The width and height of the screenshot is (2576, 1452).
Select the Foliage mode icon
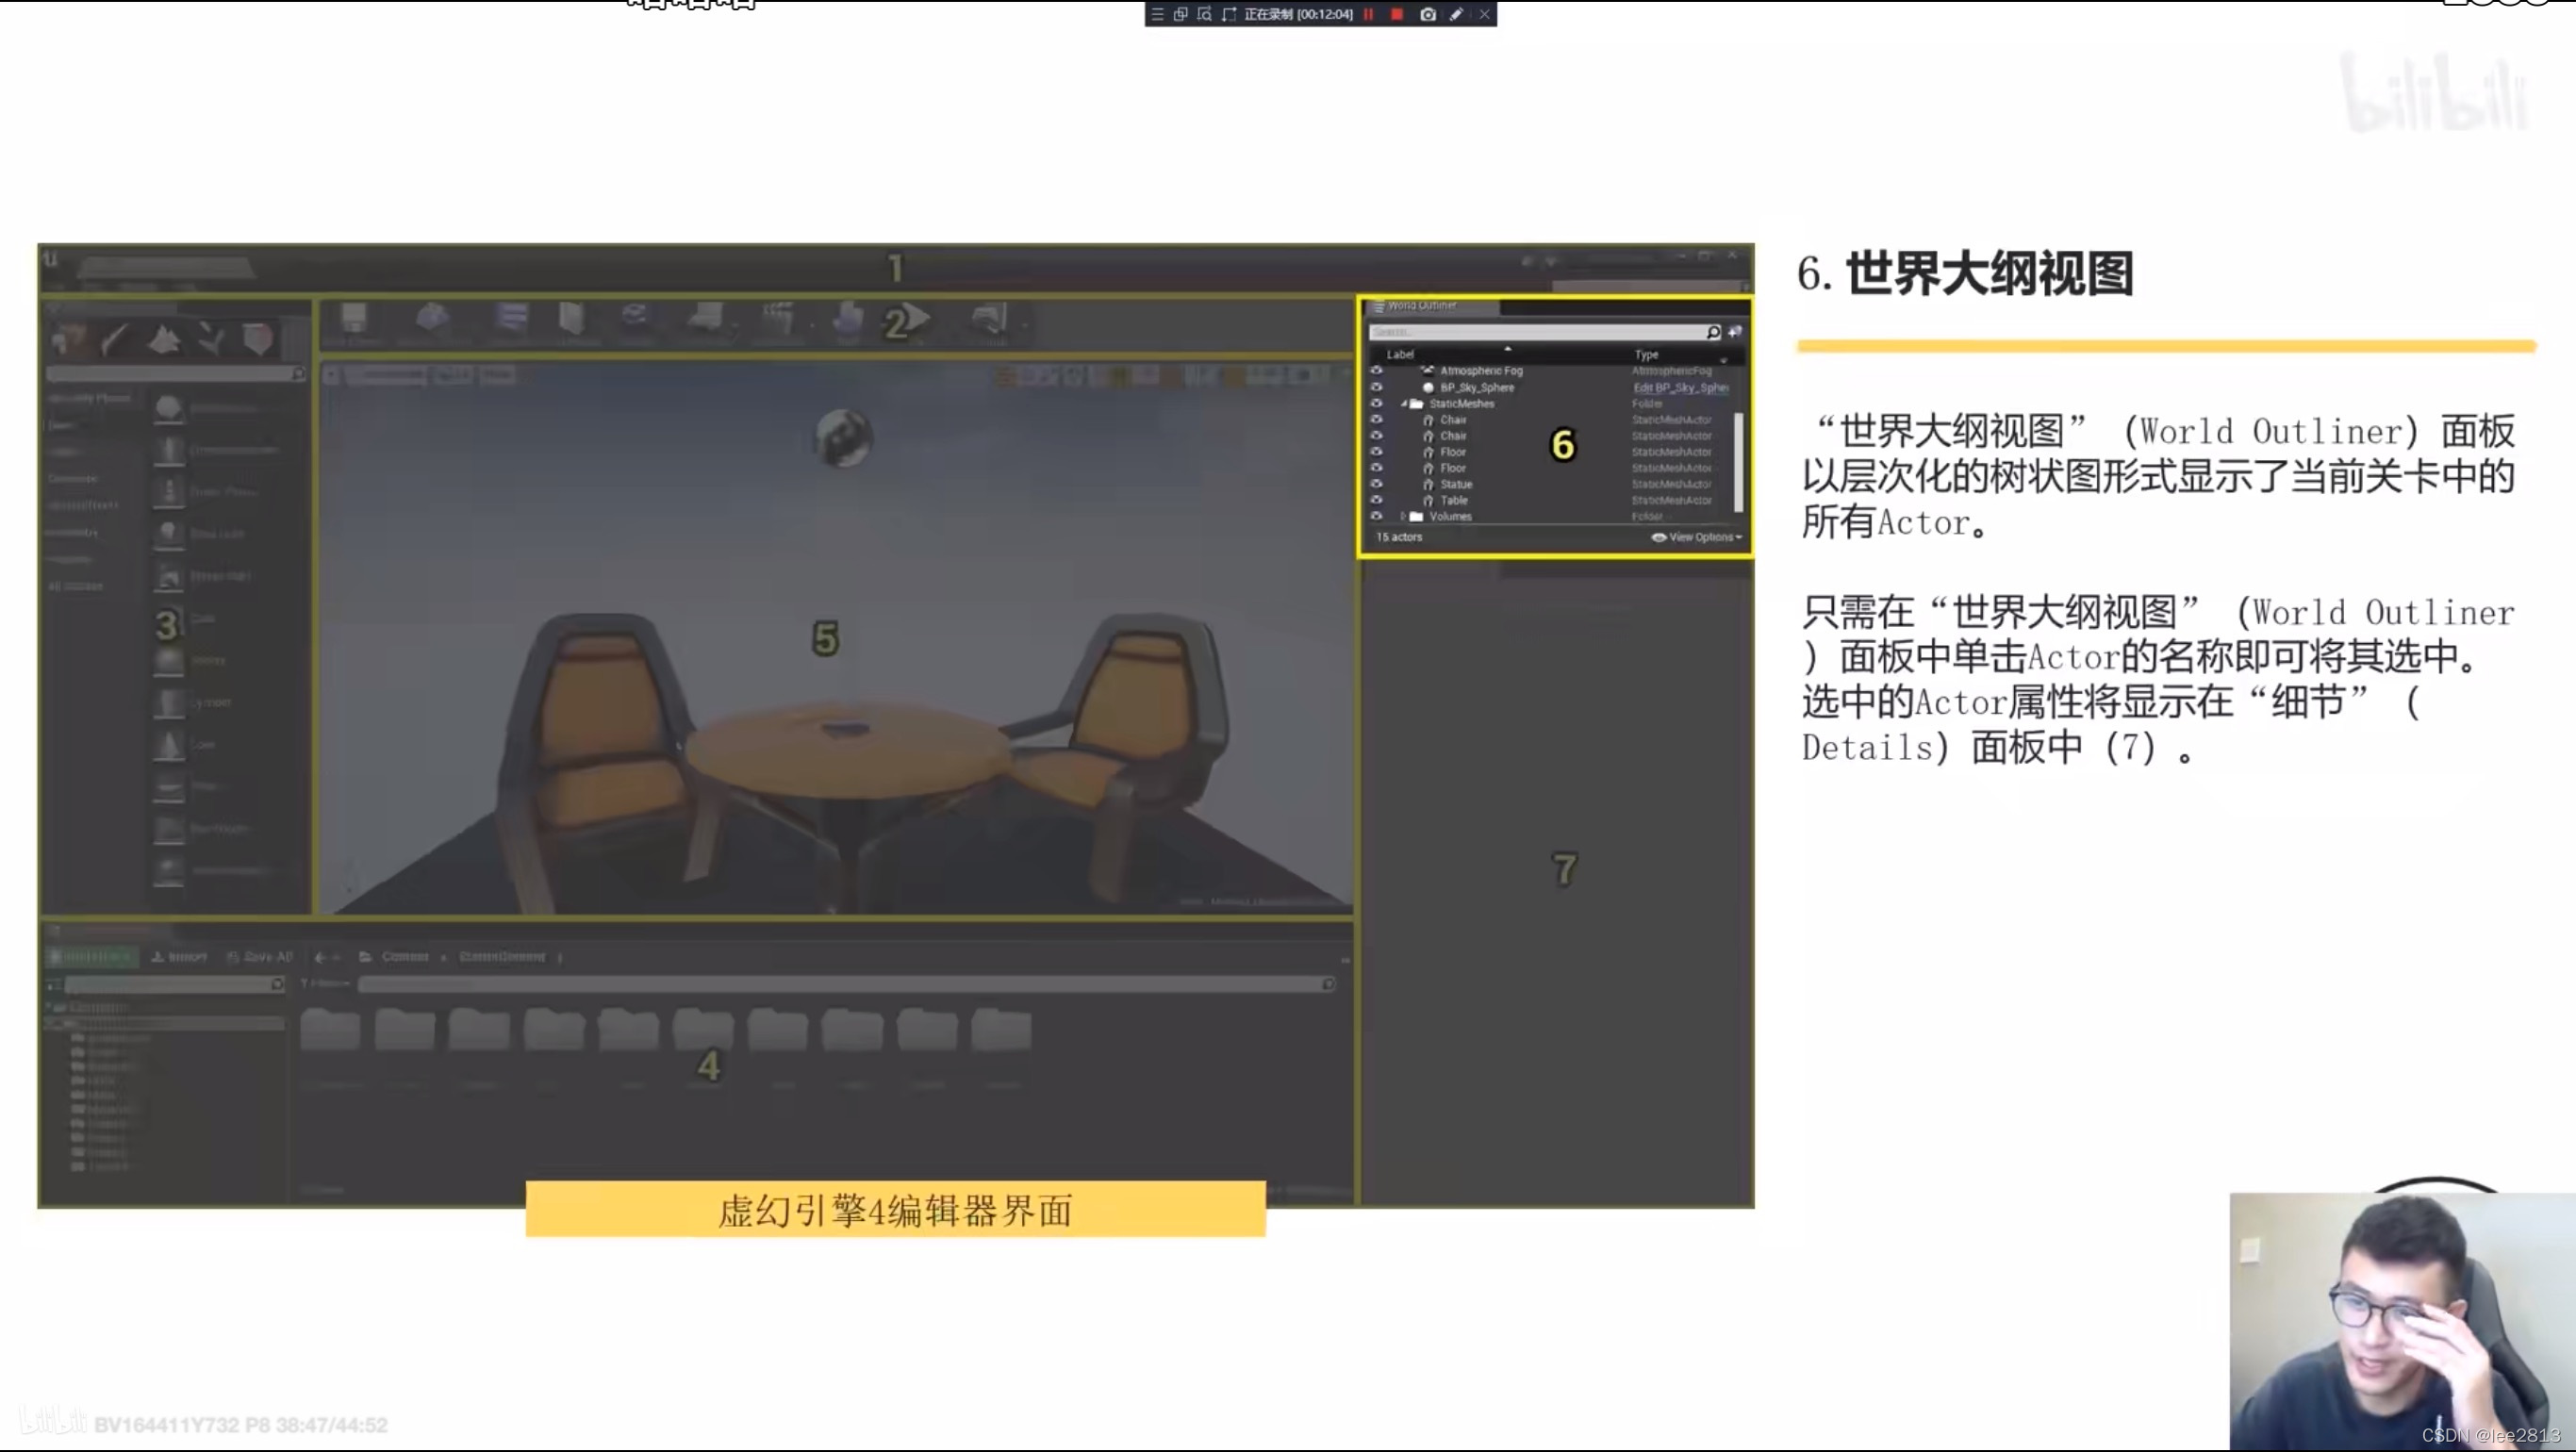211,340
